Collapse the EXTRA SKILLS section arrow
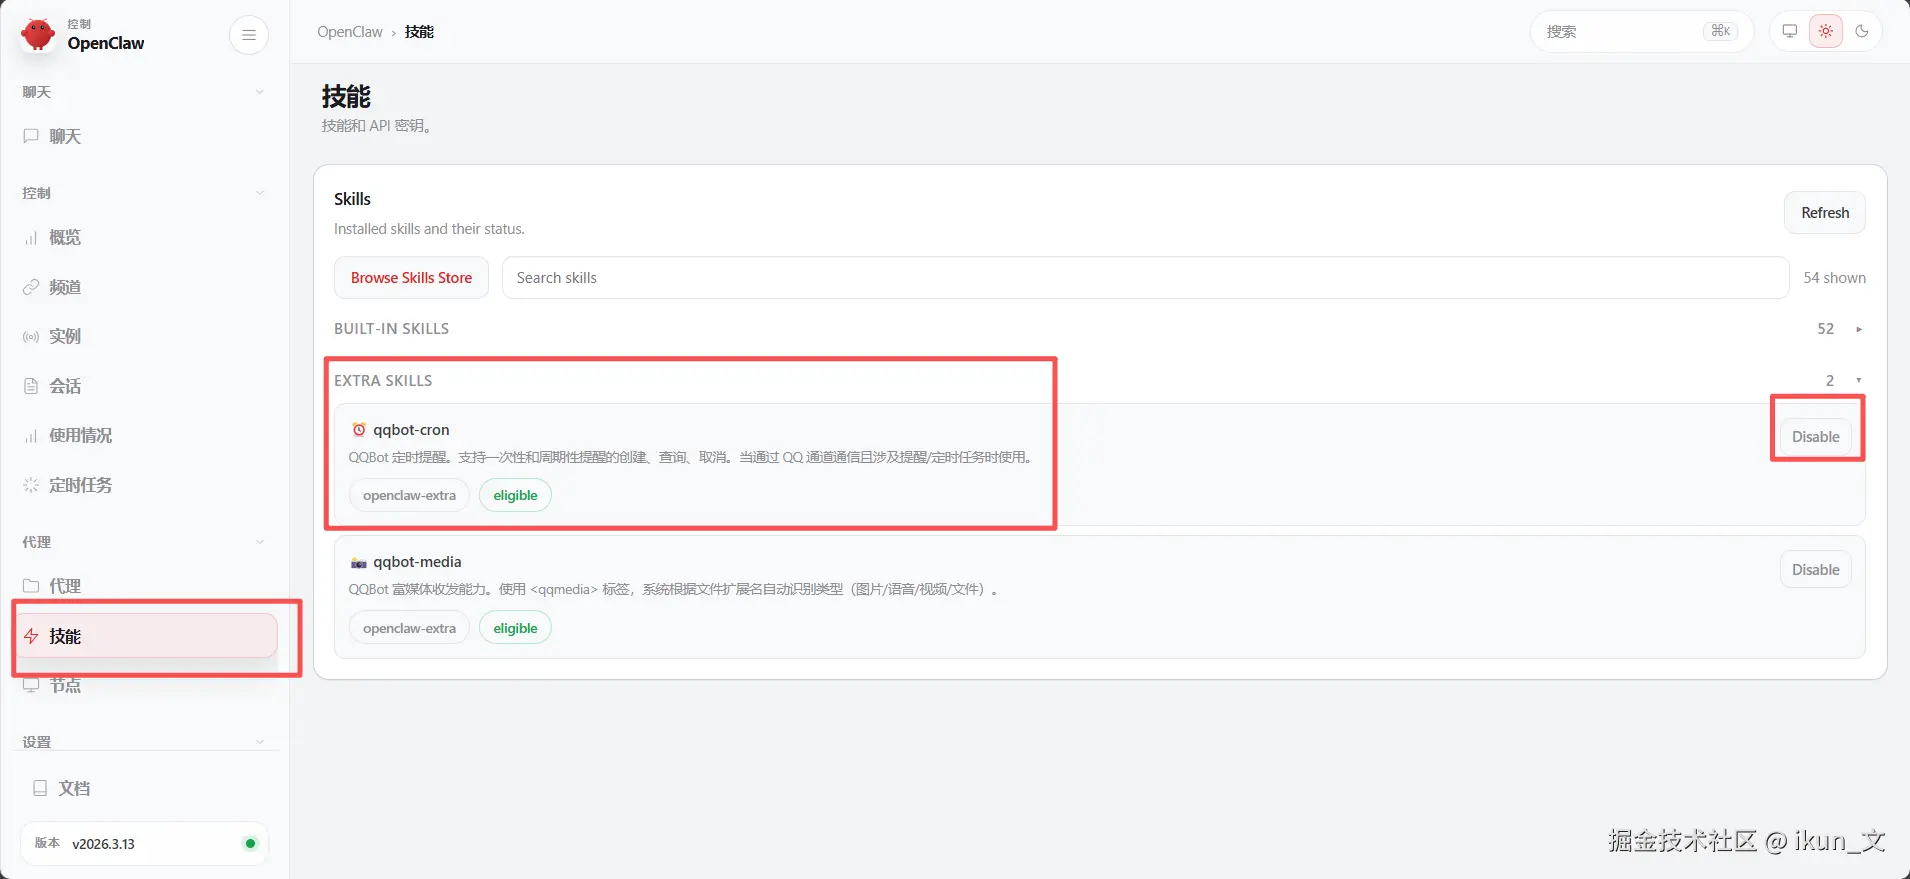The width and height of the screenshot is (1910, 879). 1859,380
